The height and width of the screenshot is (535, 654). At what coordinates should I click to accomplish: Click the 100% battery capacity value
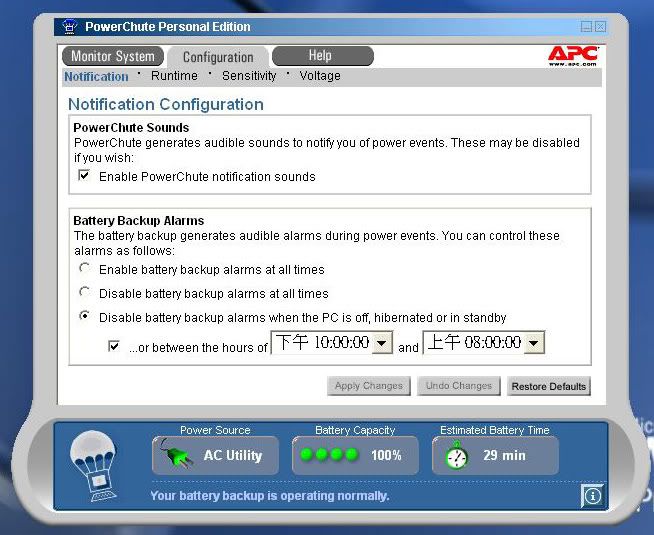386,455
